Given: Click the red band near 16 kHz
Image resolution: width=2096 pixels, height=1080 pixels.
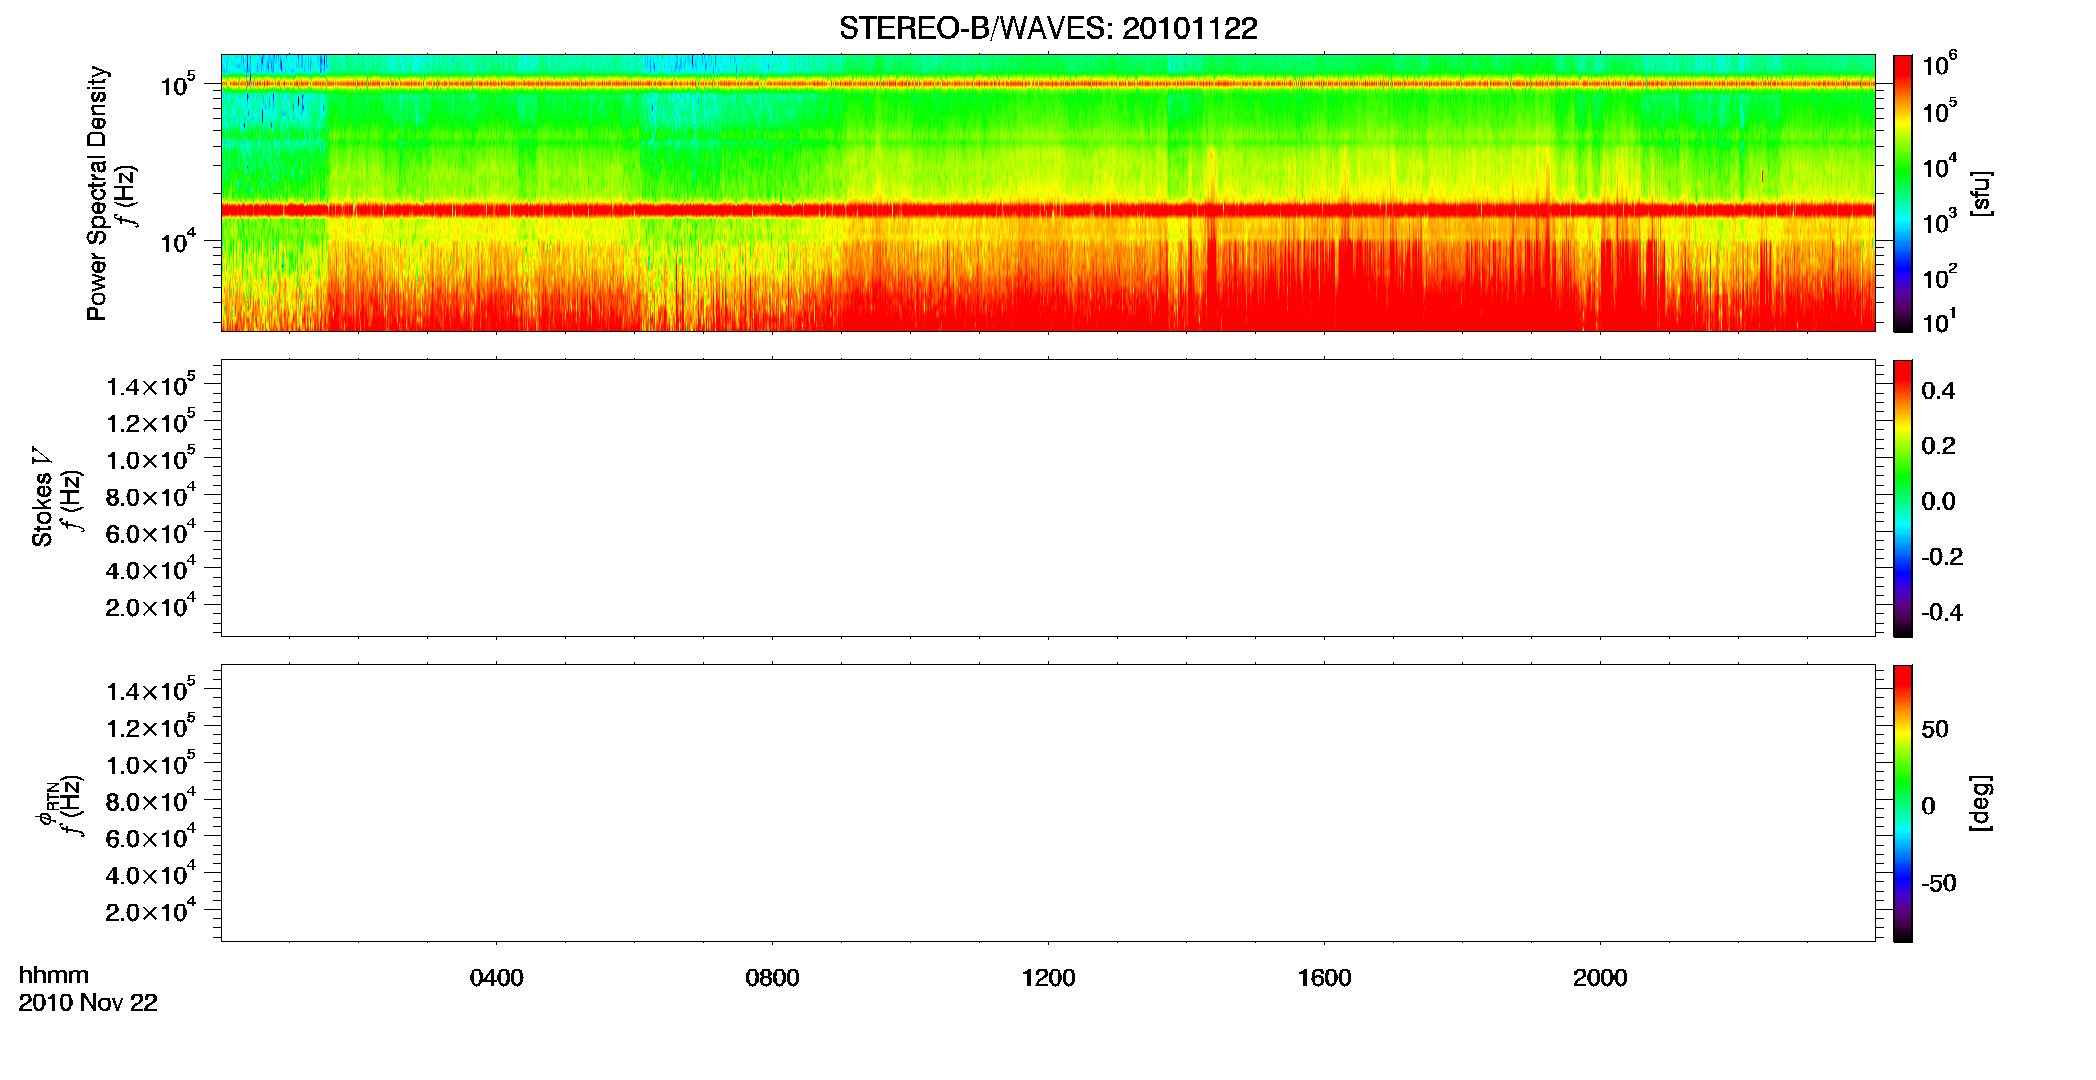Looking at the screenshot, I should 1048,210.
